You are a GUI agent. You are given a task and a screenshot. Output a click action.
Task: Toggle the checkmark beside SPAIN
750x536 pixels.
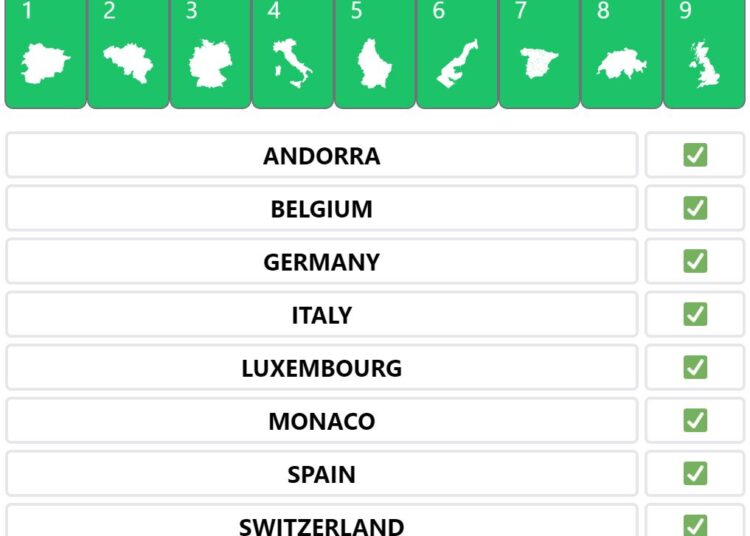point(695,473)
